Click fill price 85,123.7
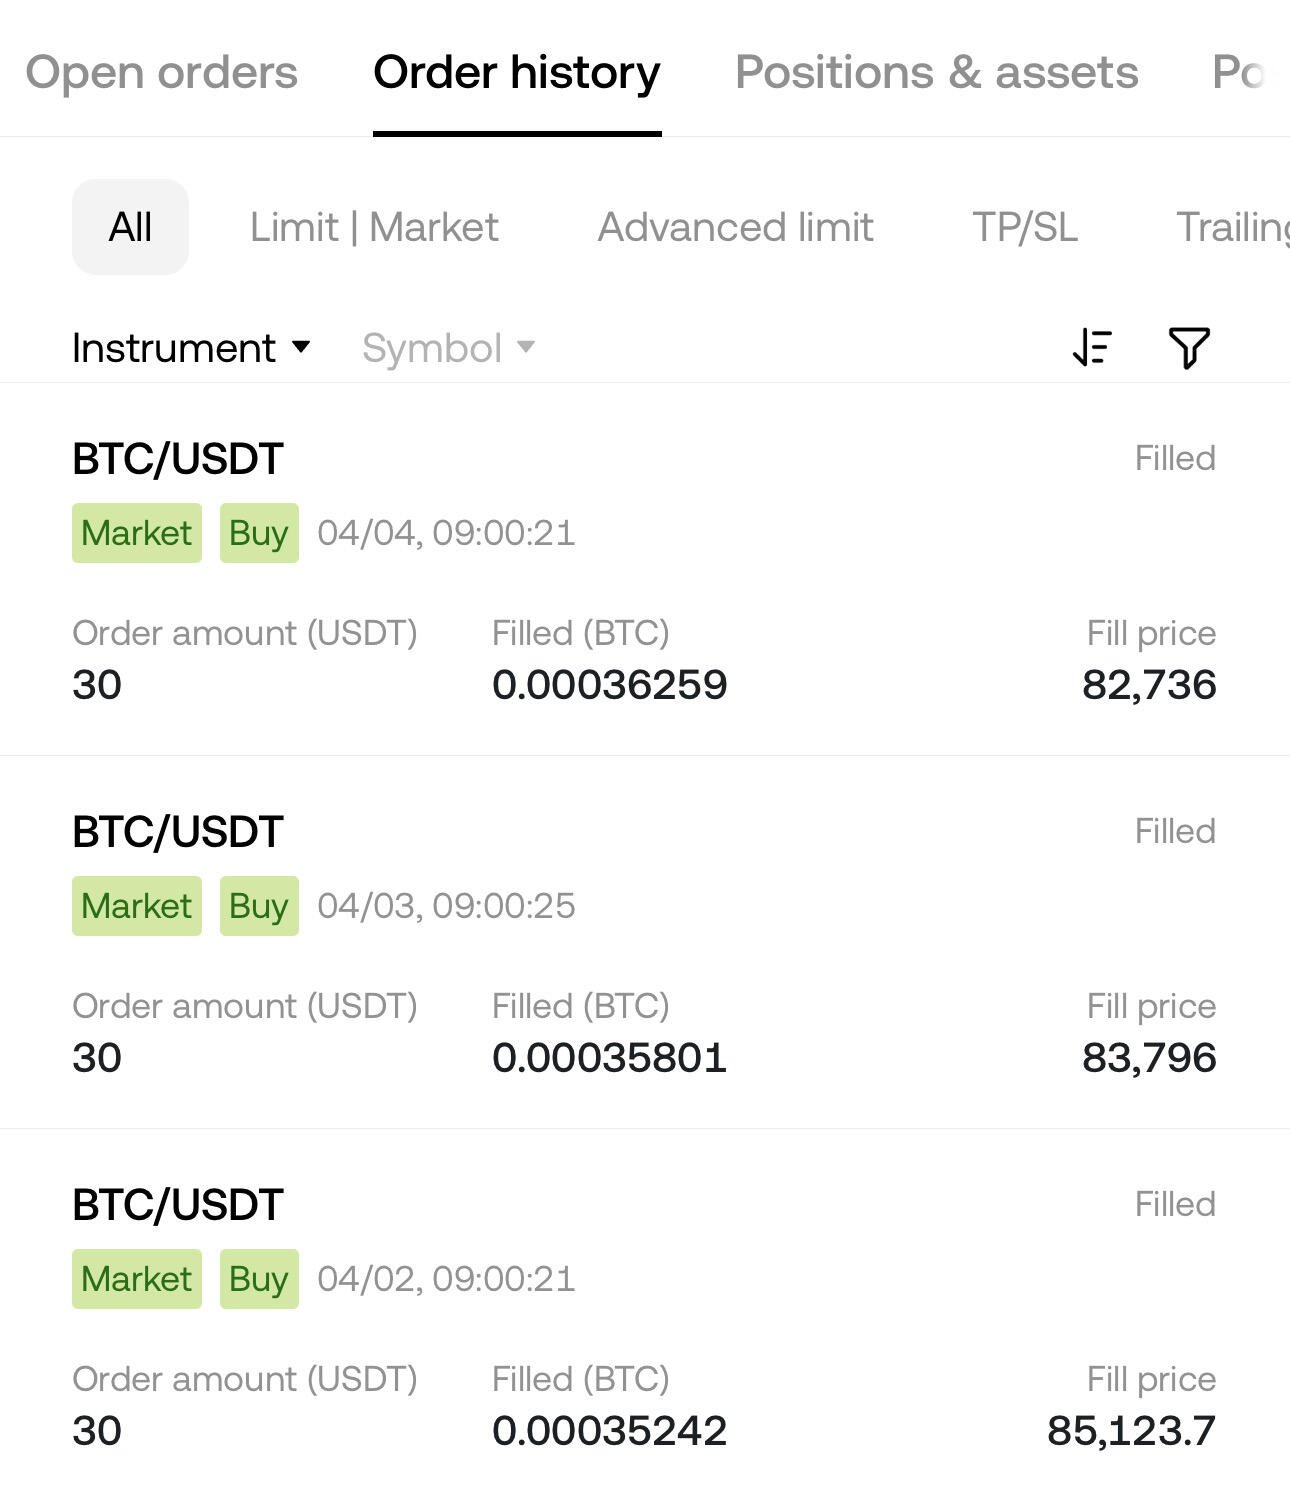Viewport: 1290px width, 1498px height. coord(1131,1430)
